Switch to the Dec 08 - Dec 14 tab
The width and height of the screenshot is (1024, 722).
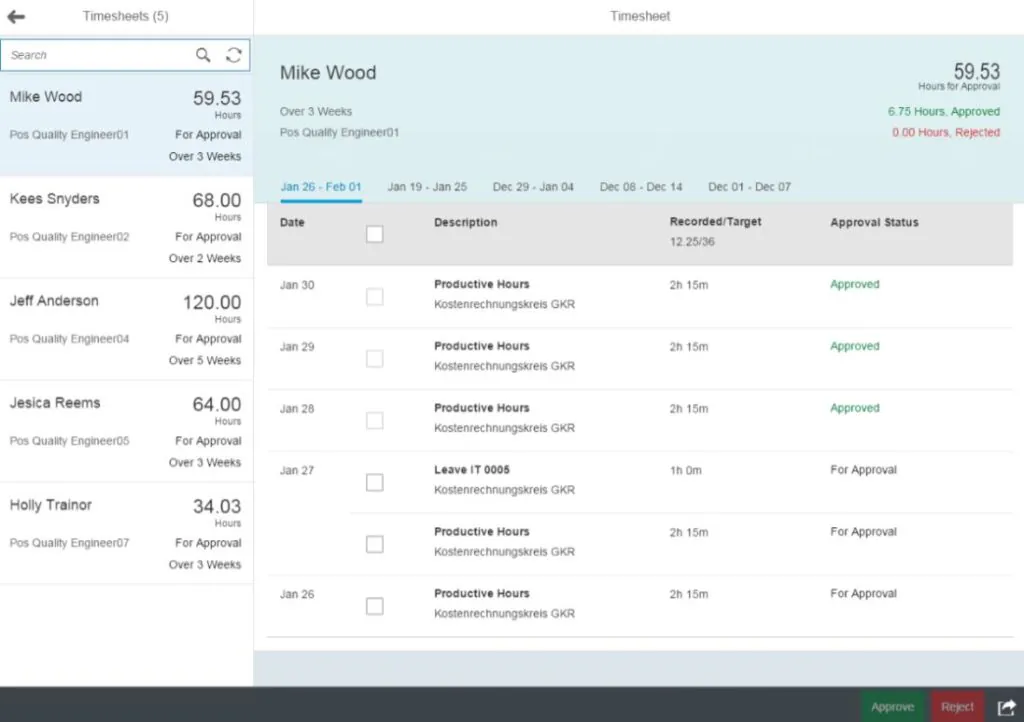pos(641,187)
